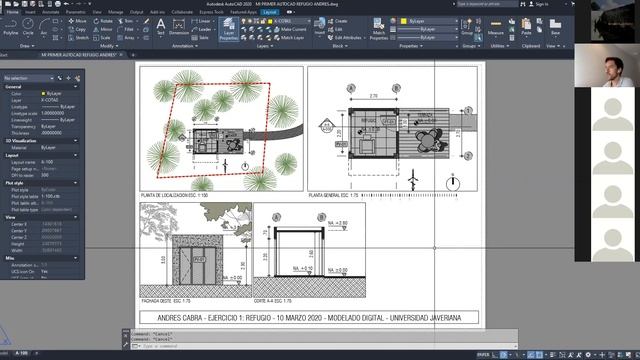The width and height of the screenshot is (640, 360).
Task: Open the No selection dropdown
Action: coord(28,78)
